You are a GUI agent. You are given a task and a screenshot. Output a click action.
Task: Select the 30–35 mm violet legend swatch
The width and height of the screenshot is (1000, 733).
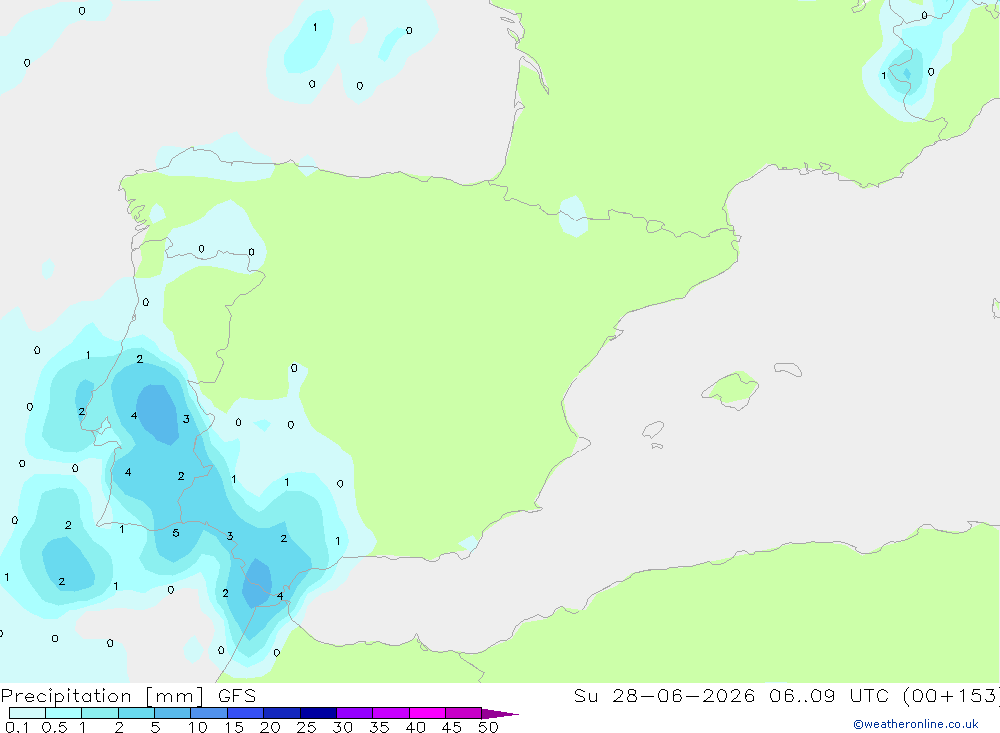point(355,713)
